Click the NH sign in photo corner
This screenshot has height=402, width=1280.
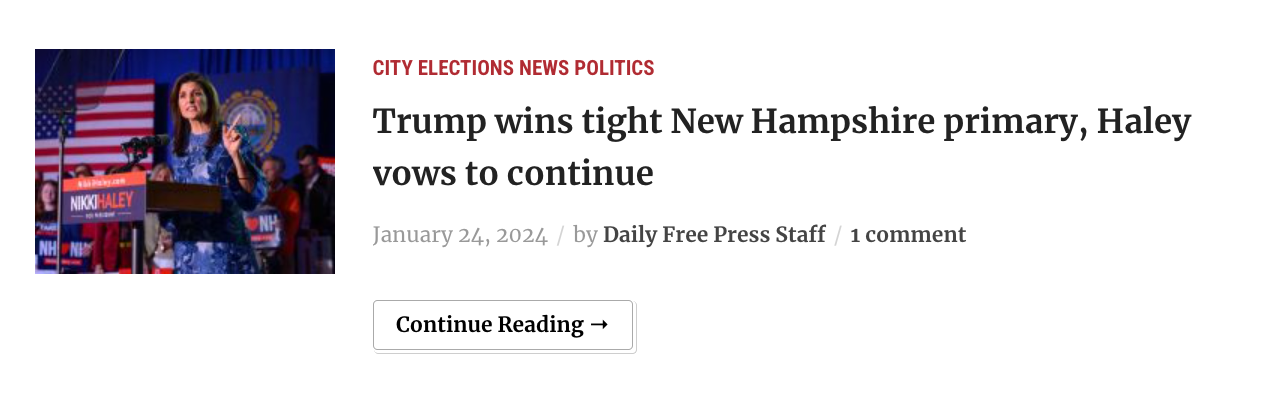[49, 246]
